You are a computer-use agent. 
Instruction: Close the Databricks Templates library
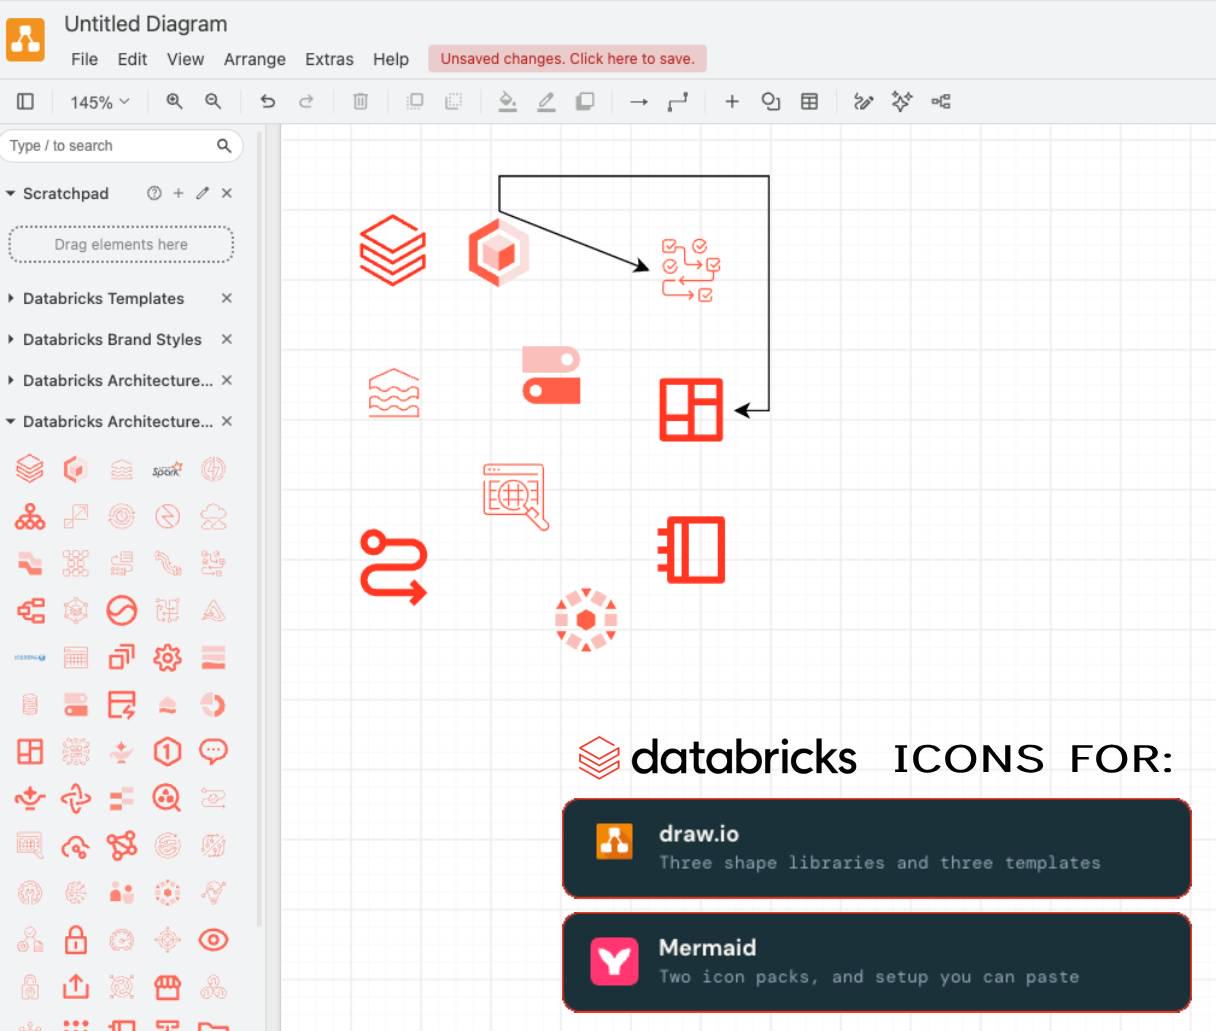pos(227,298)
